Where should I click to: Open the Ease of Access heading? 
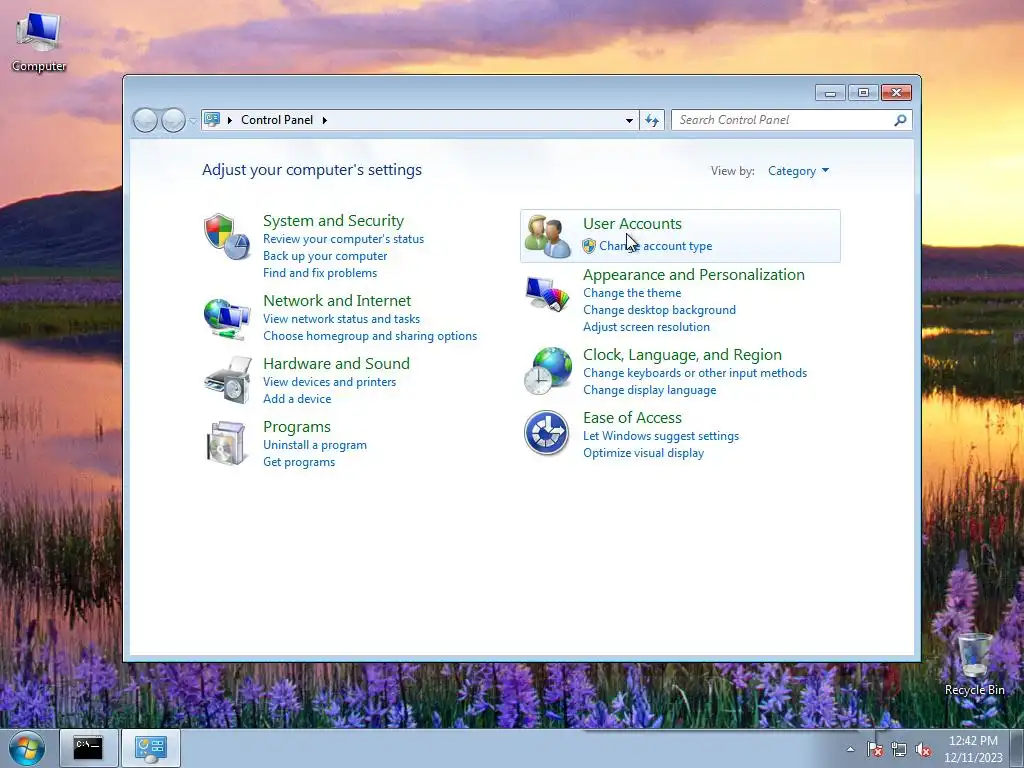click(x=632, y=417)
